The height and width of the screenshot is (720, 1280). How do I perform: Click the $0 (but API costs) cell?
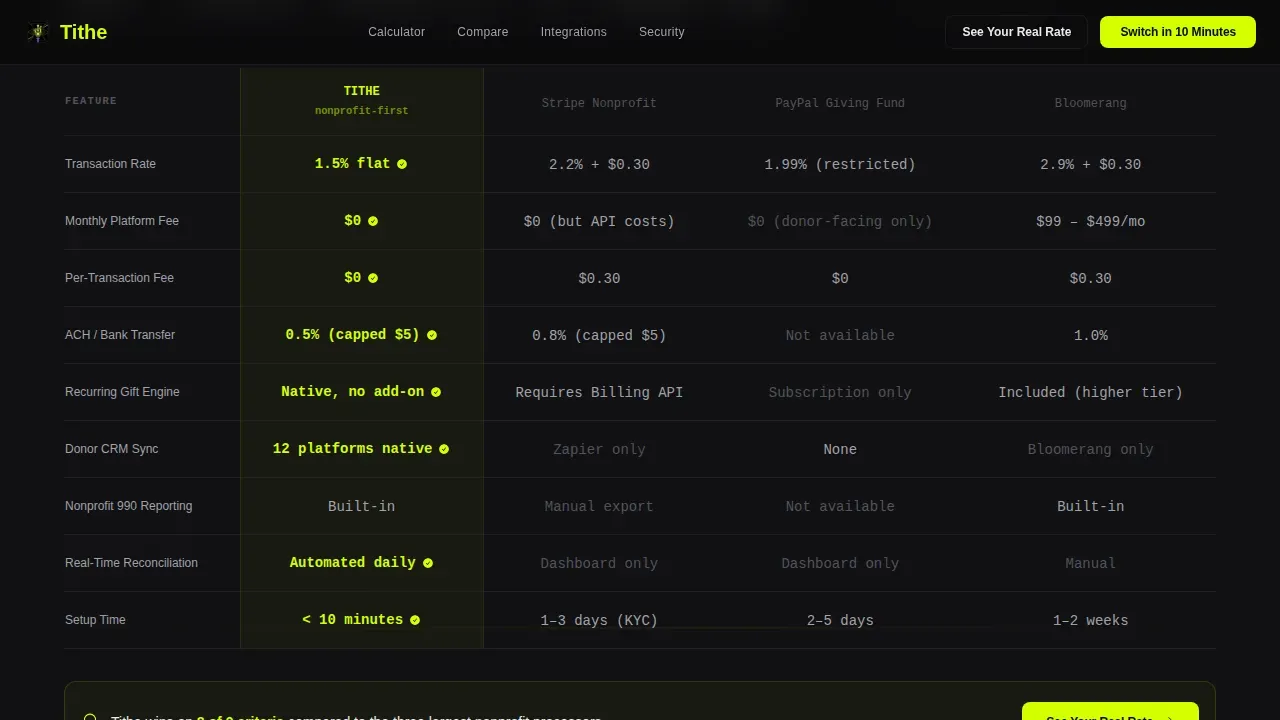(599, 222)
